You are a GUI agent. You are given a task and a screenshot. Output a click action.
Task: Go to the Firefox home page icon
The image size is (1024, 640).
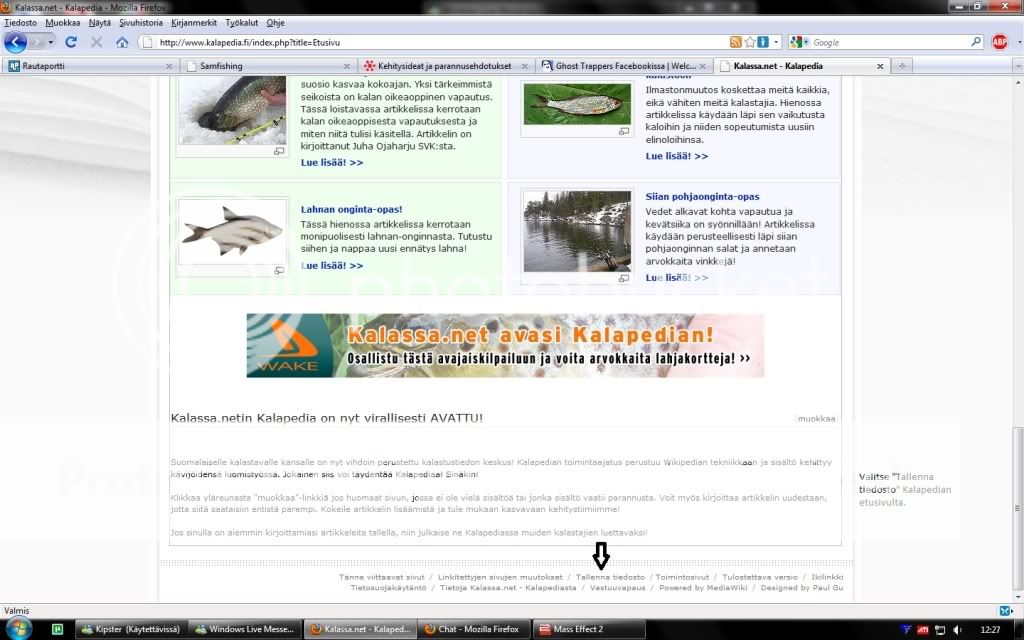click(x=122, y=42)
